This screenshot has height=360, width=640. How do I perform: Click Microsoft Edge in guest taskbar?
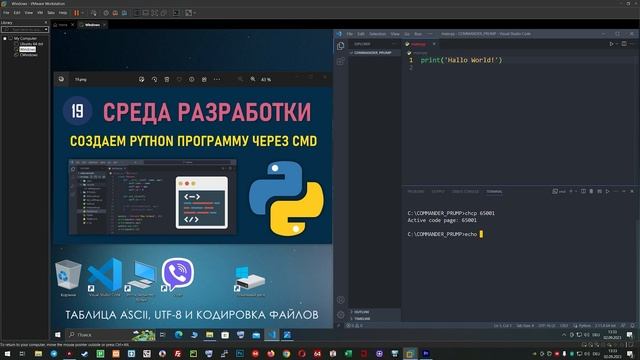tap(179, 335)
